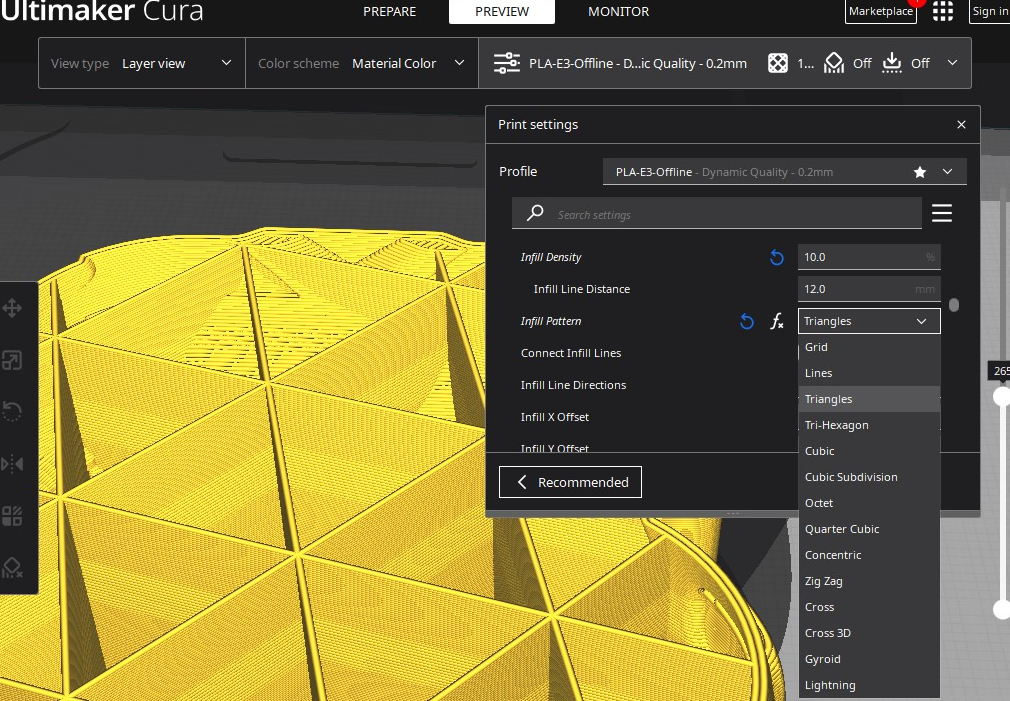
Task: Switch to the PREPARE tab
Action: [x=389, y=12]
